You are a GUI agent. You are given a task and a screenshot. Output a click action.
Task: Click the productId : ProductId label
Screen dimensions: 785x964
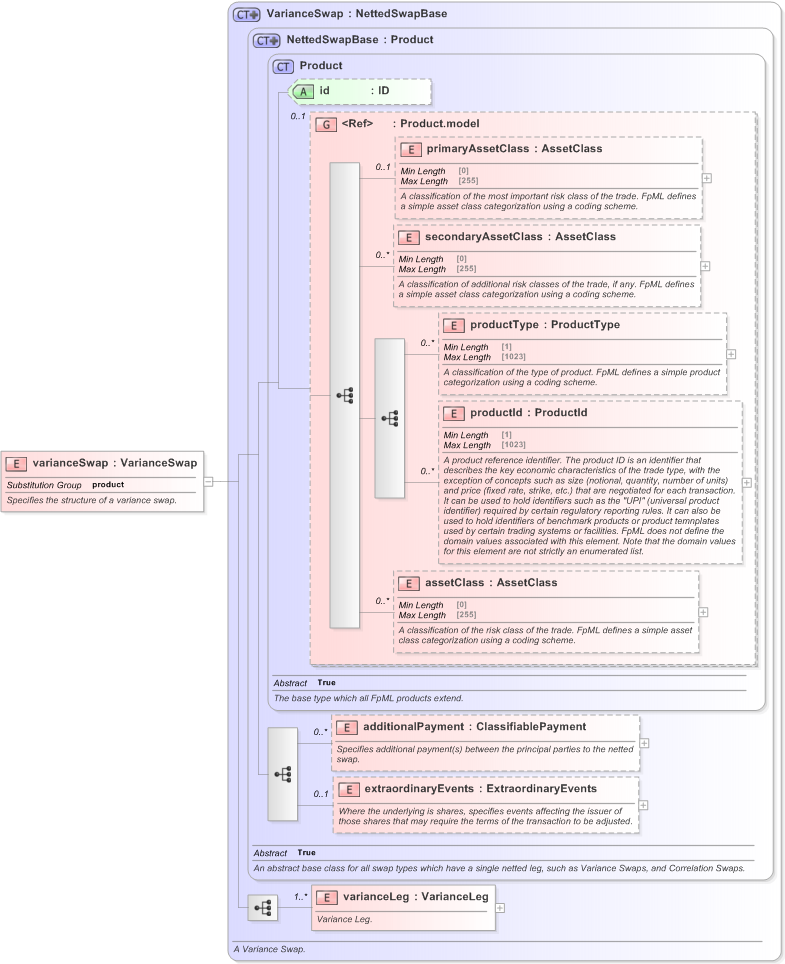[x=529, y=413]
